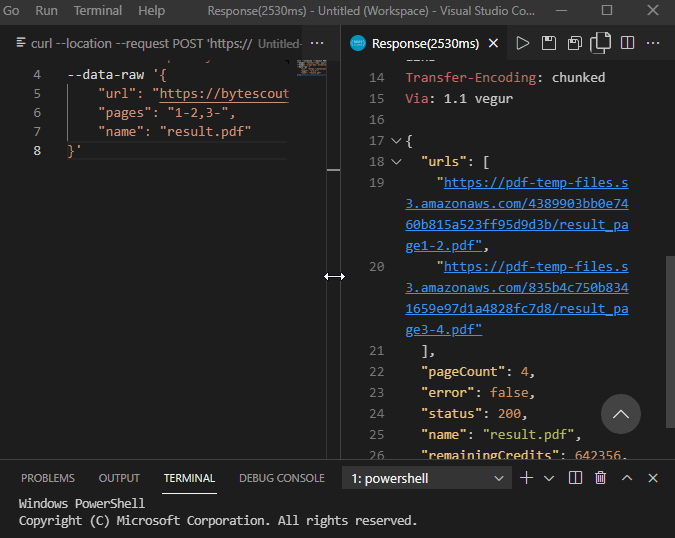
Task: Click the Transfer-Encoding: chunked header line
Action: 505,77
